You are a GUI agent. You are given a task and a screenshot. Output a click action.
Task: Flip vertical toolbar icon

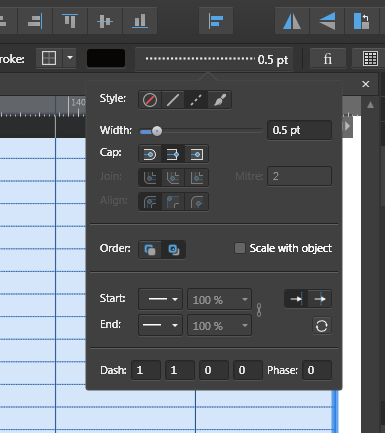pyautogui.click(x=327, y=21)
